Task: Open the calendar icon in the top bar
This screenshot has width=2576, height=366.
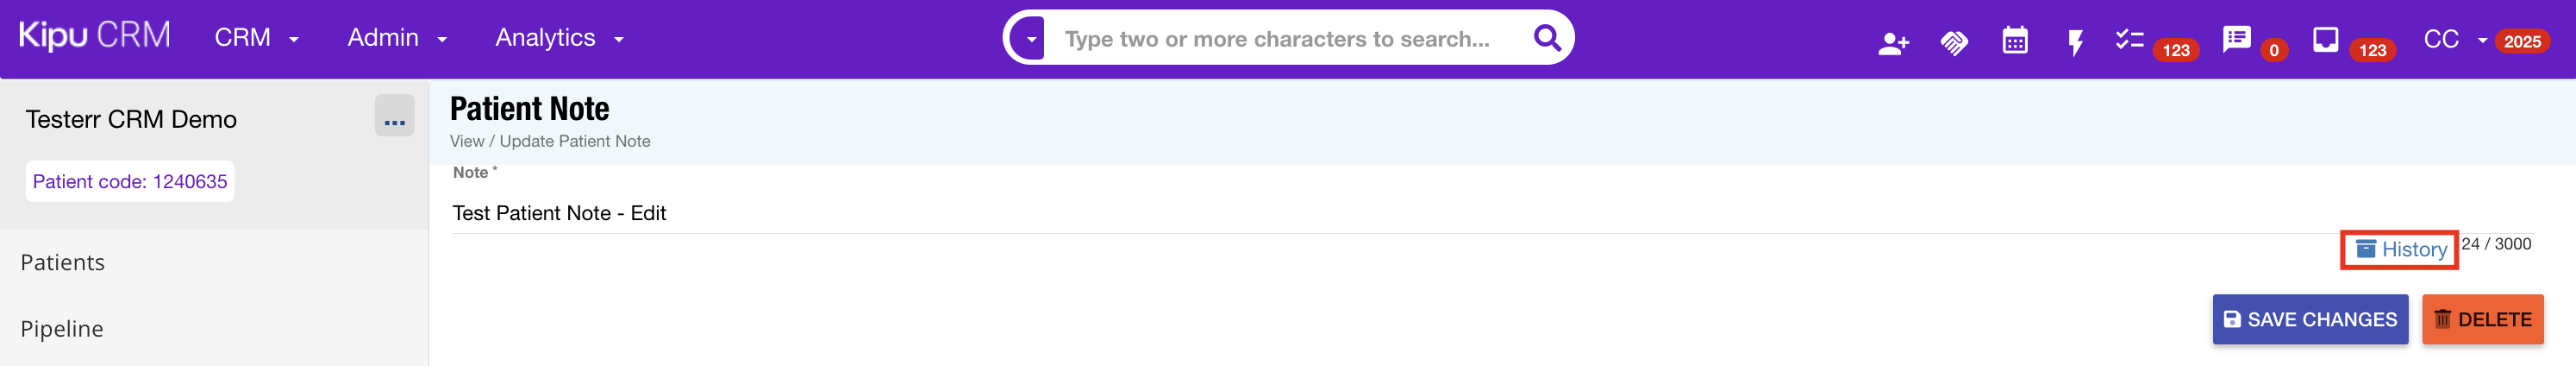Action: 2015,41
